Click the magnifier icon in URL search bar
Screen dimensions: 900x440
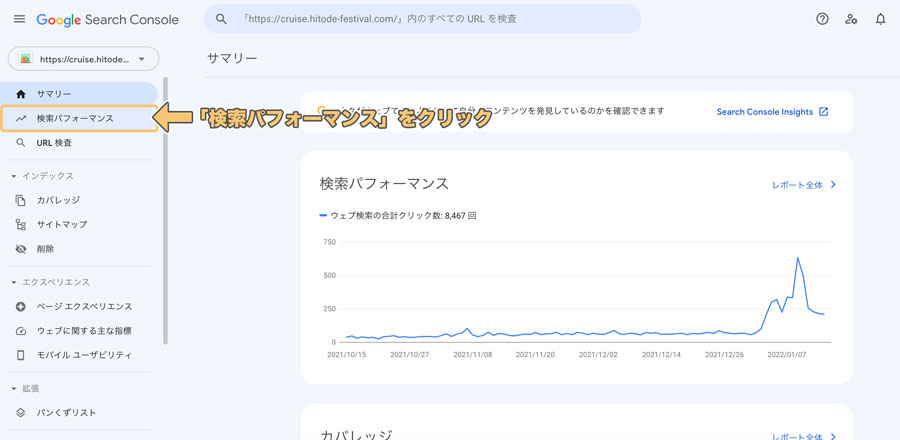[x=221, y=19]
